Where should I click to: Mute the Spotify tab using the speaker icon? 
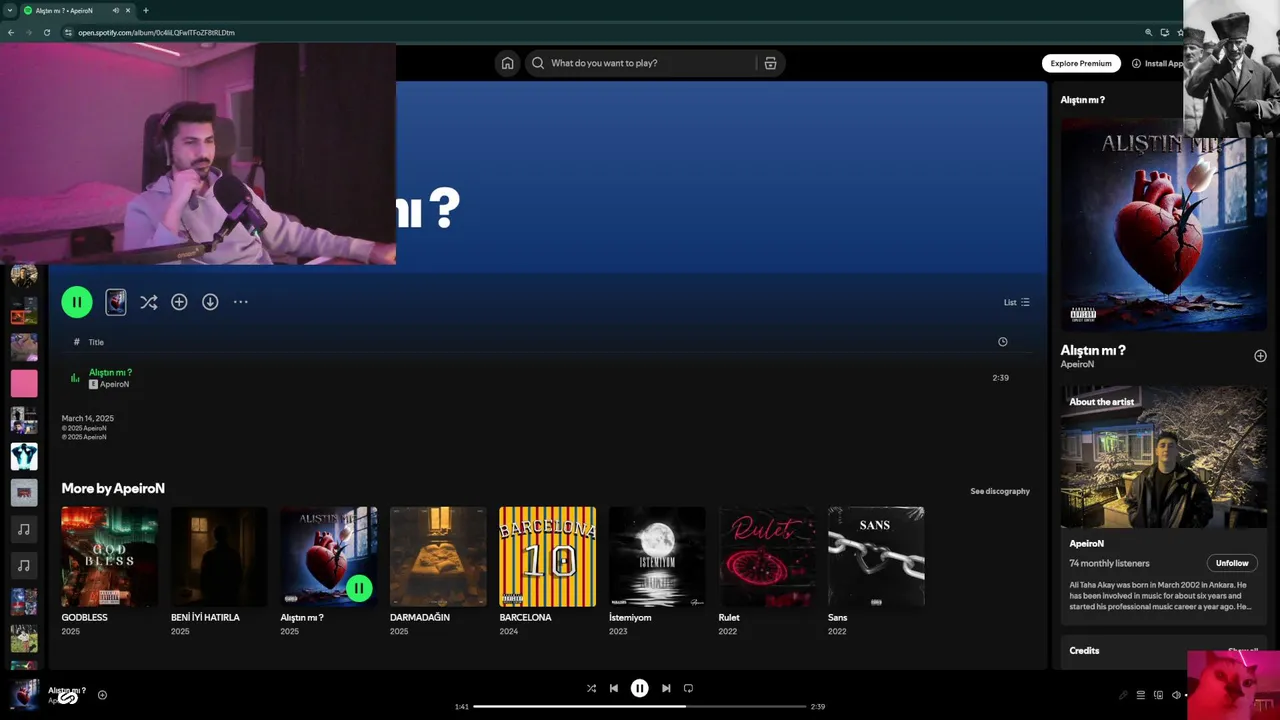click(116, 10)
